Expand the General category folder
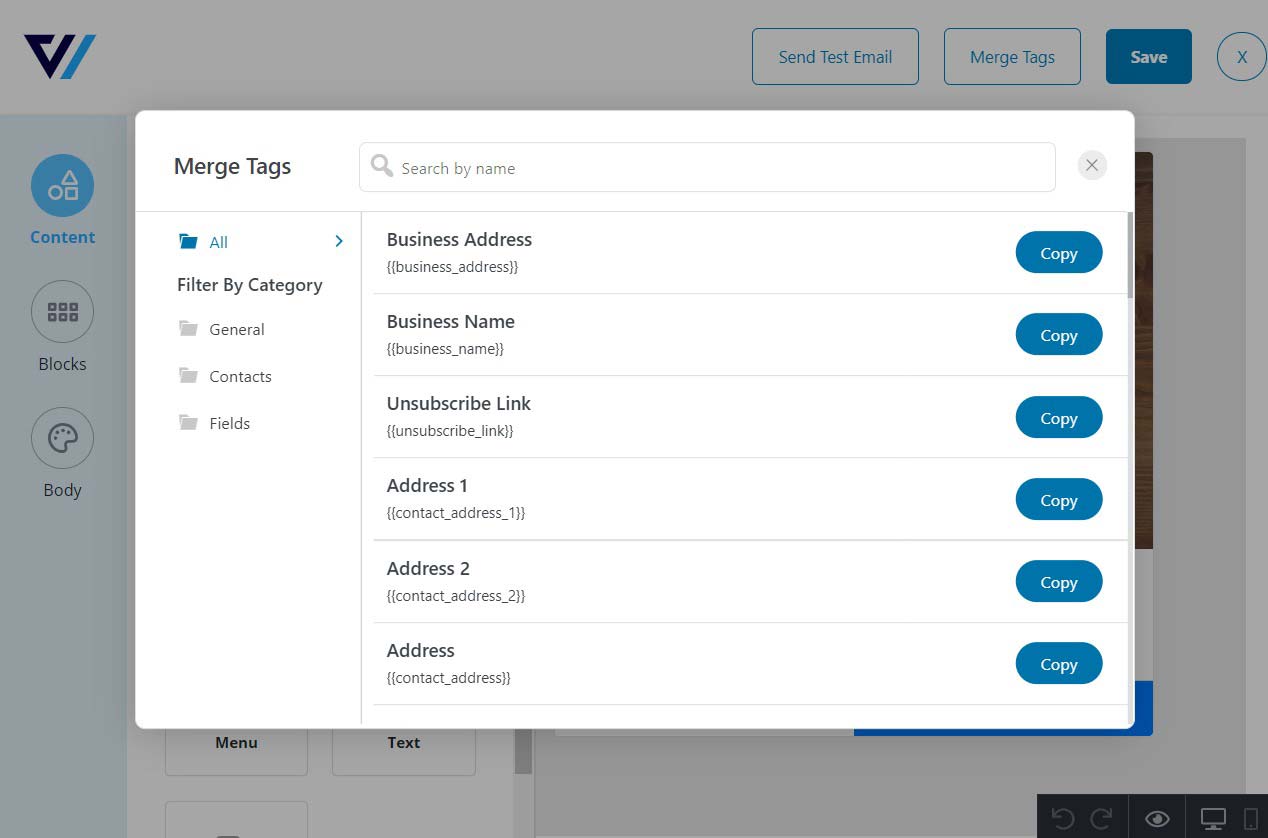 (237, 329)
